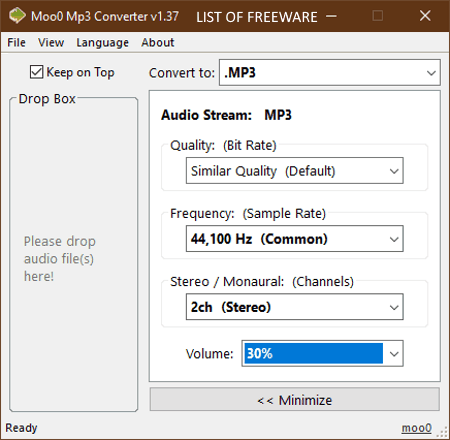
Task: Open the View menu
Action: [x=51, y=42]
